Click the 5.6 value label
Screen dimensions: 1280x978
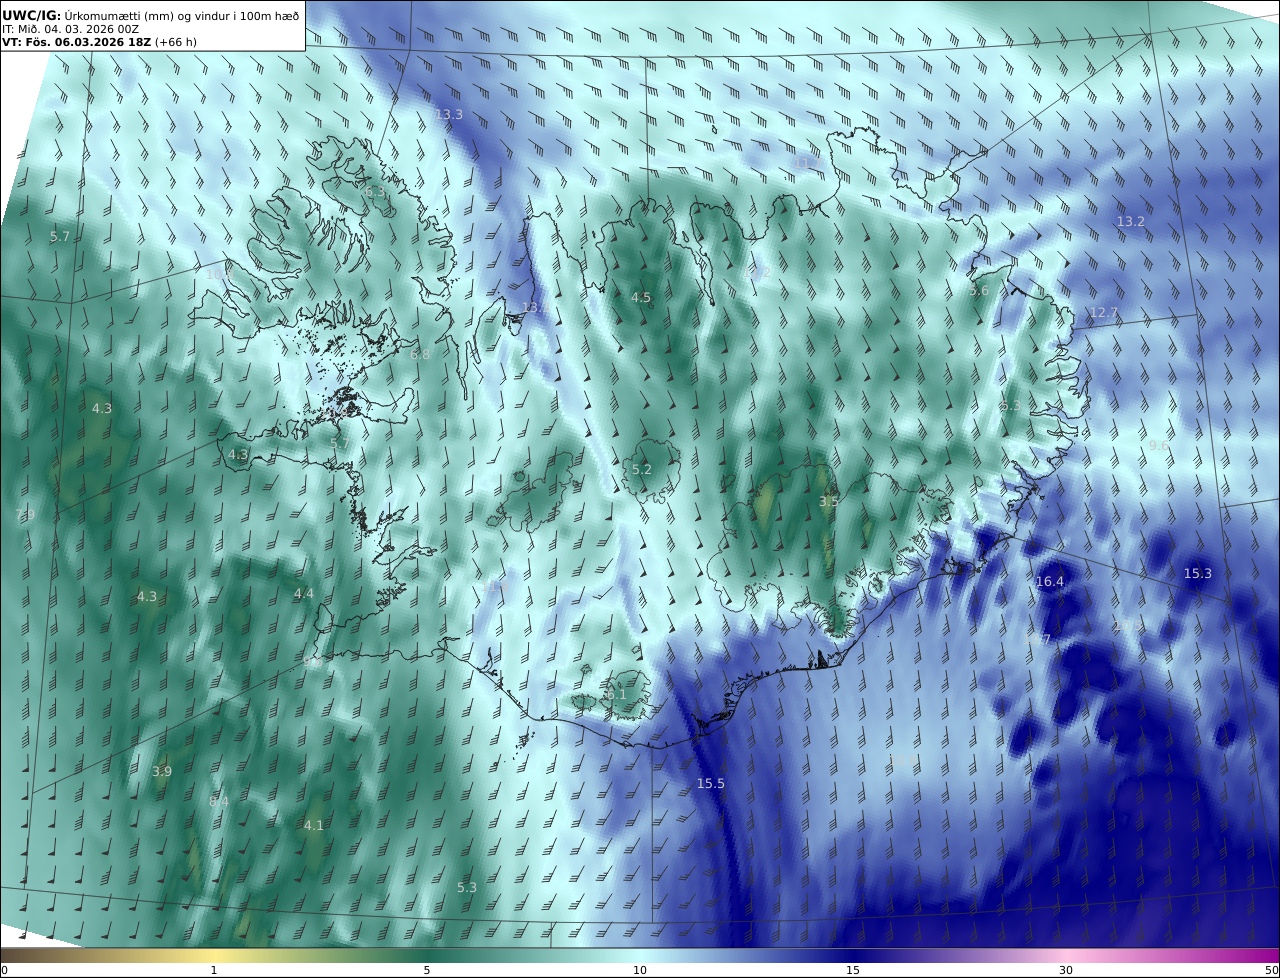979,291
